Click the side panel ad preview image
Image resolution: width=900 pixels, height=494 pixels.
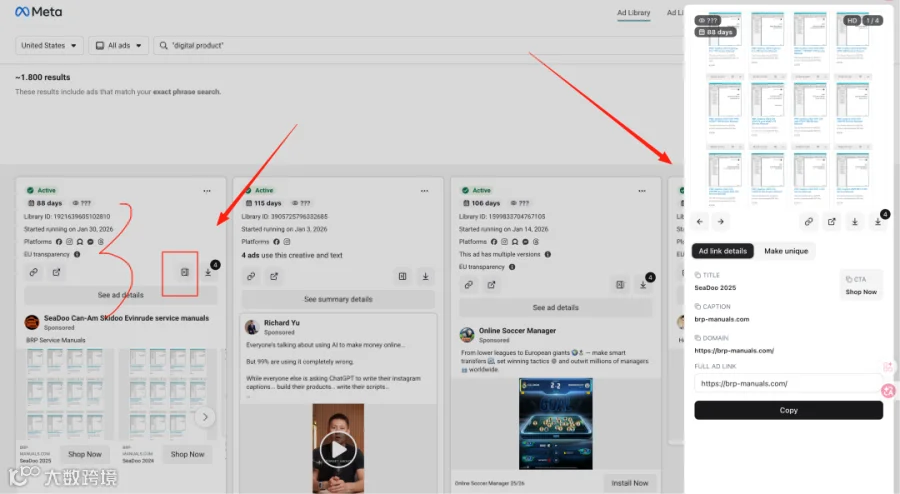(x=788, y=109)
